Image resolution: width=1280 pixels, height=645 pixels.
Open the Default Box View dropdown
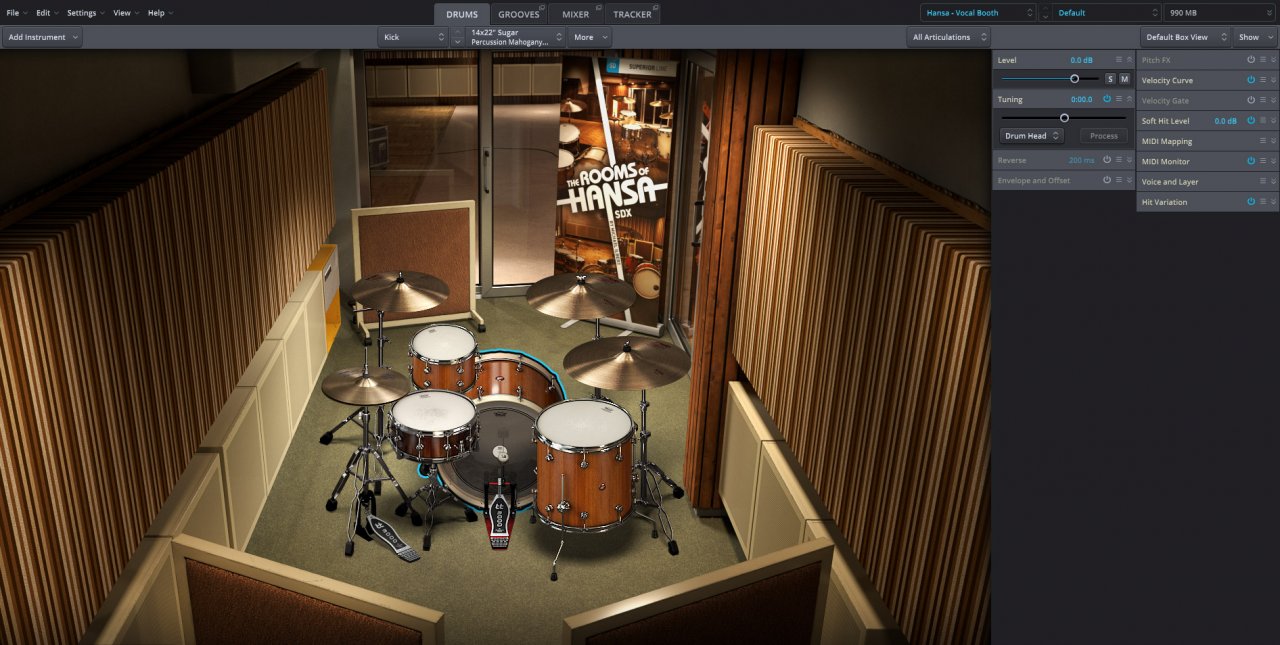point(1186,37)
